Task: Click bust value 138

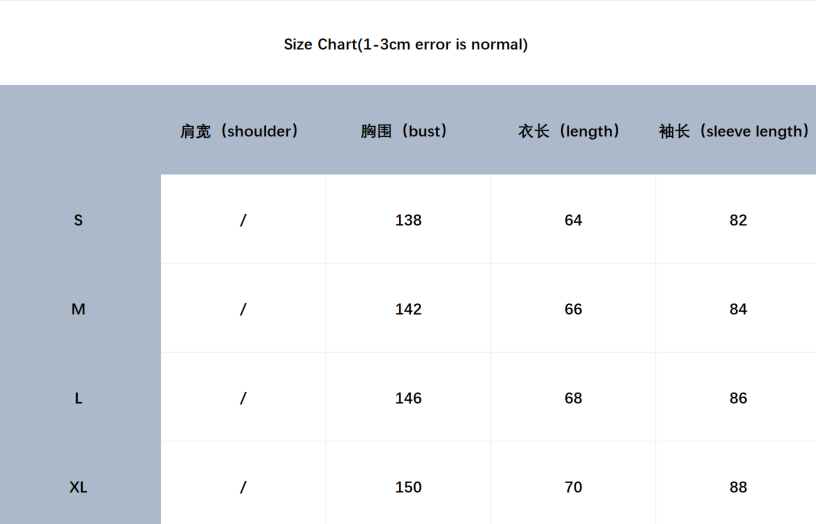Action: (408, 220)
